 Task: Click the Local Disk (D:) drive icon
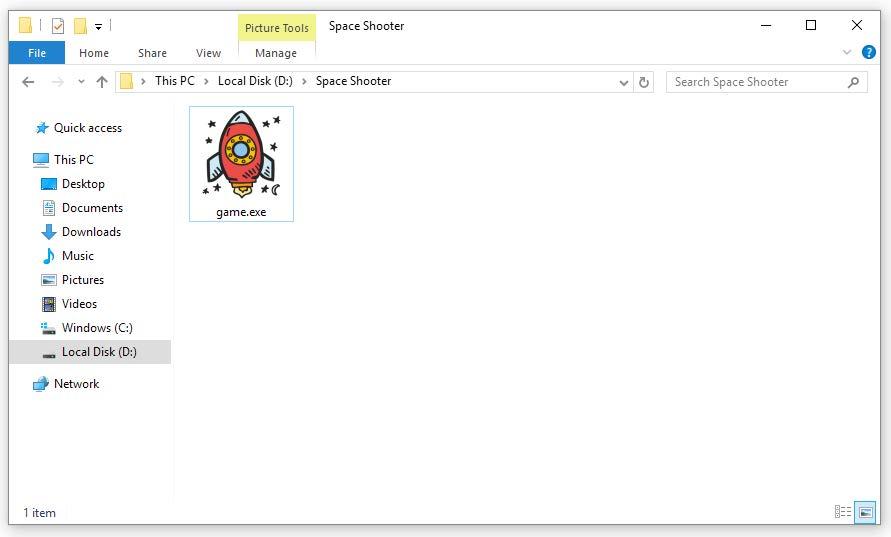[x=49, y=356]
